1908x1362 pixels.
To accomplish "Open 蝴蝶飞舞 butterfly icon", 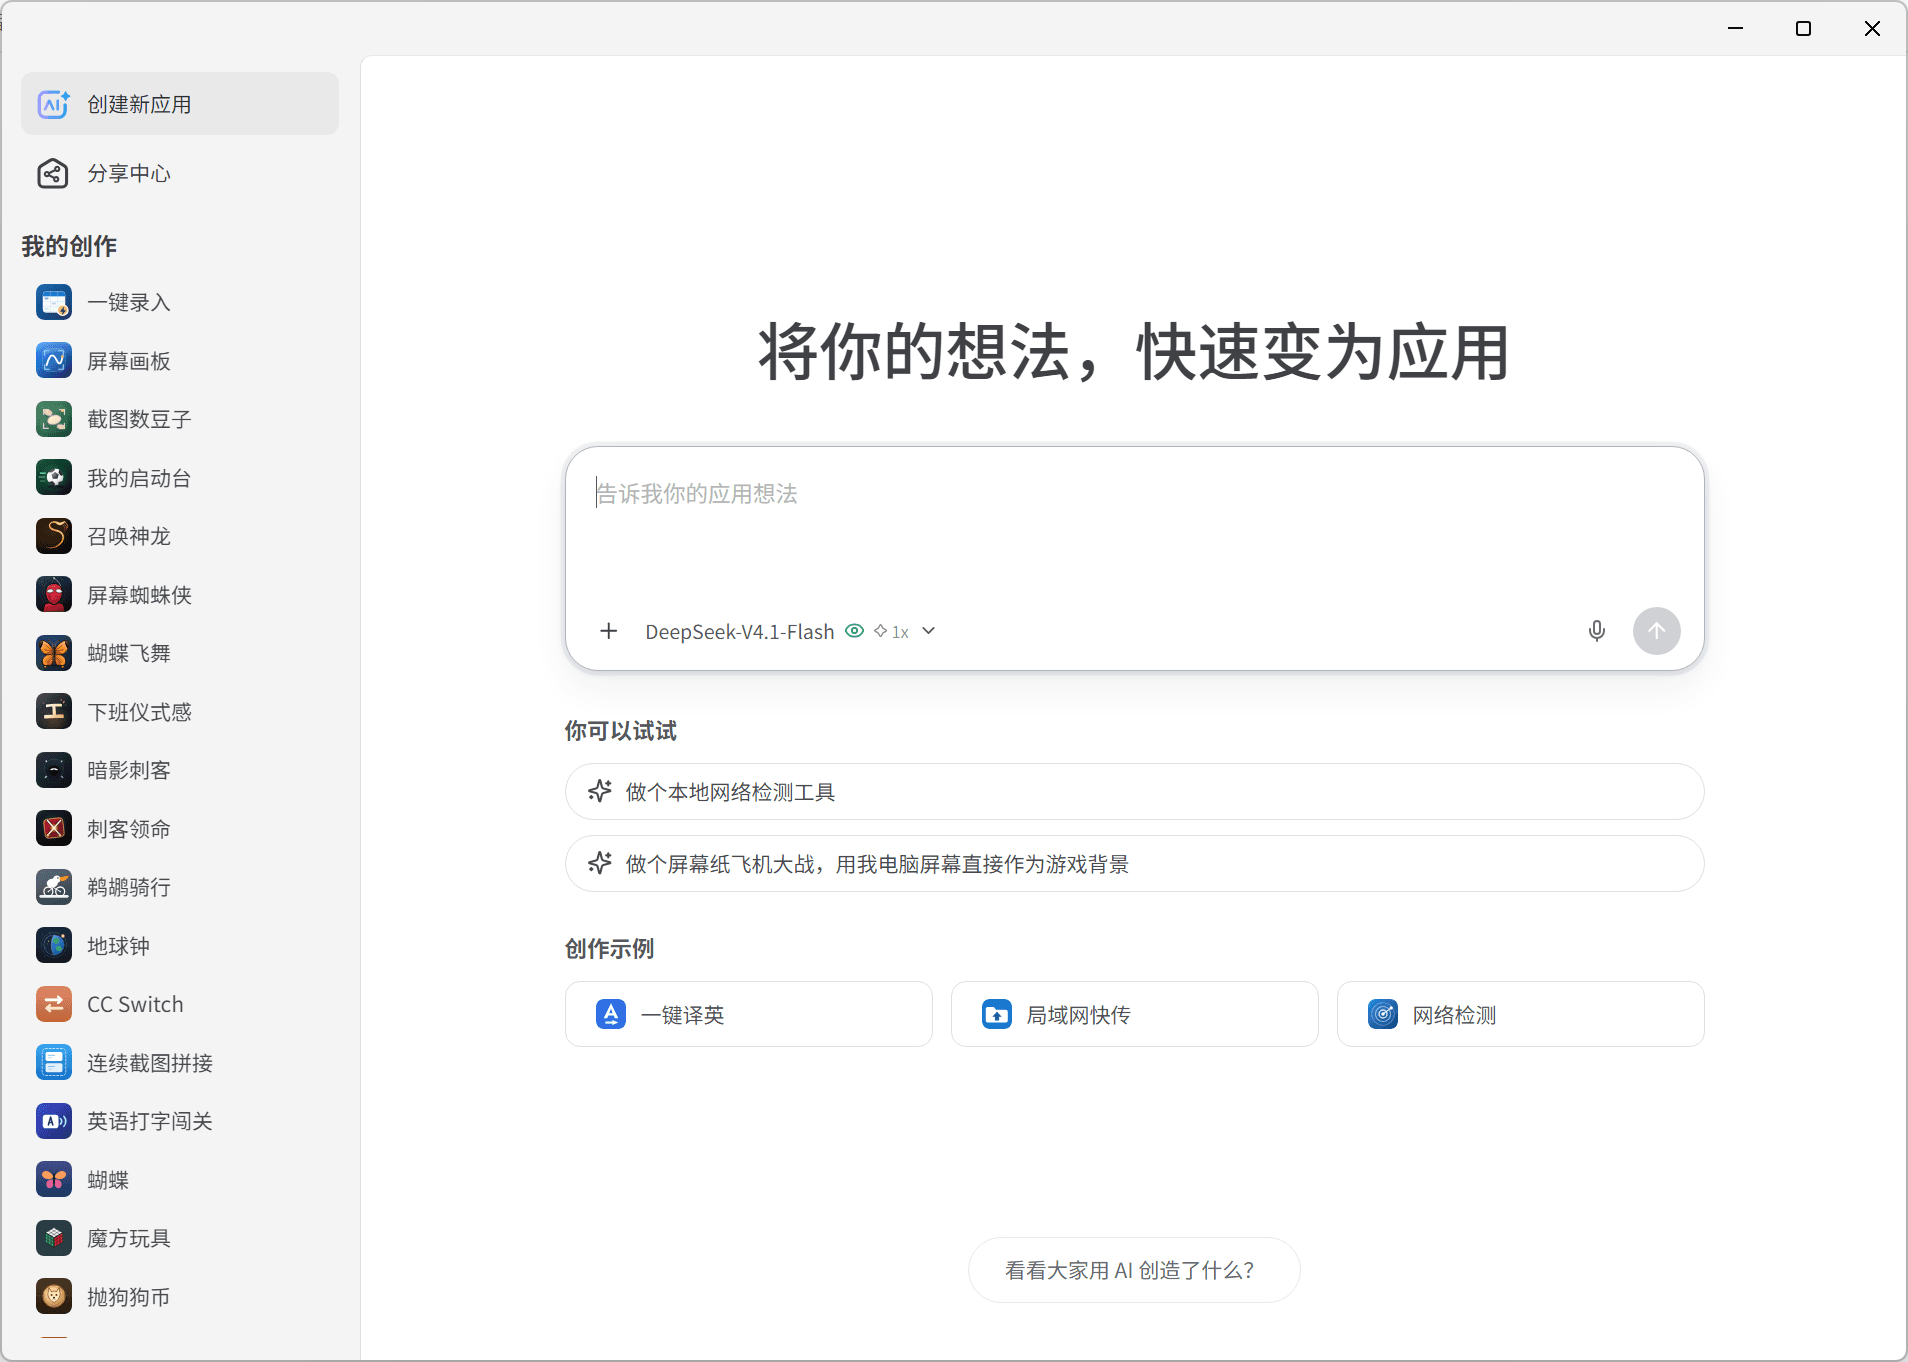I will (54, 653).
